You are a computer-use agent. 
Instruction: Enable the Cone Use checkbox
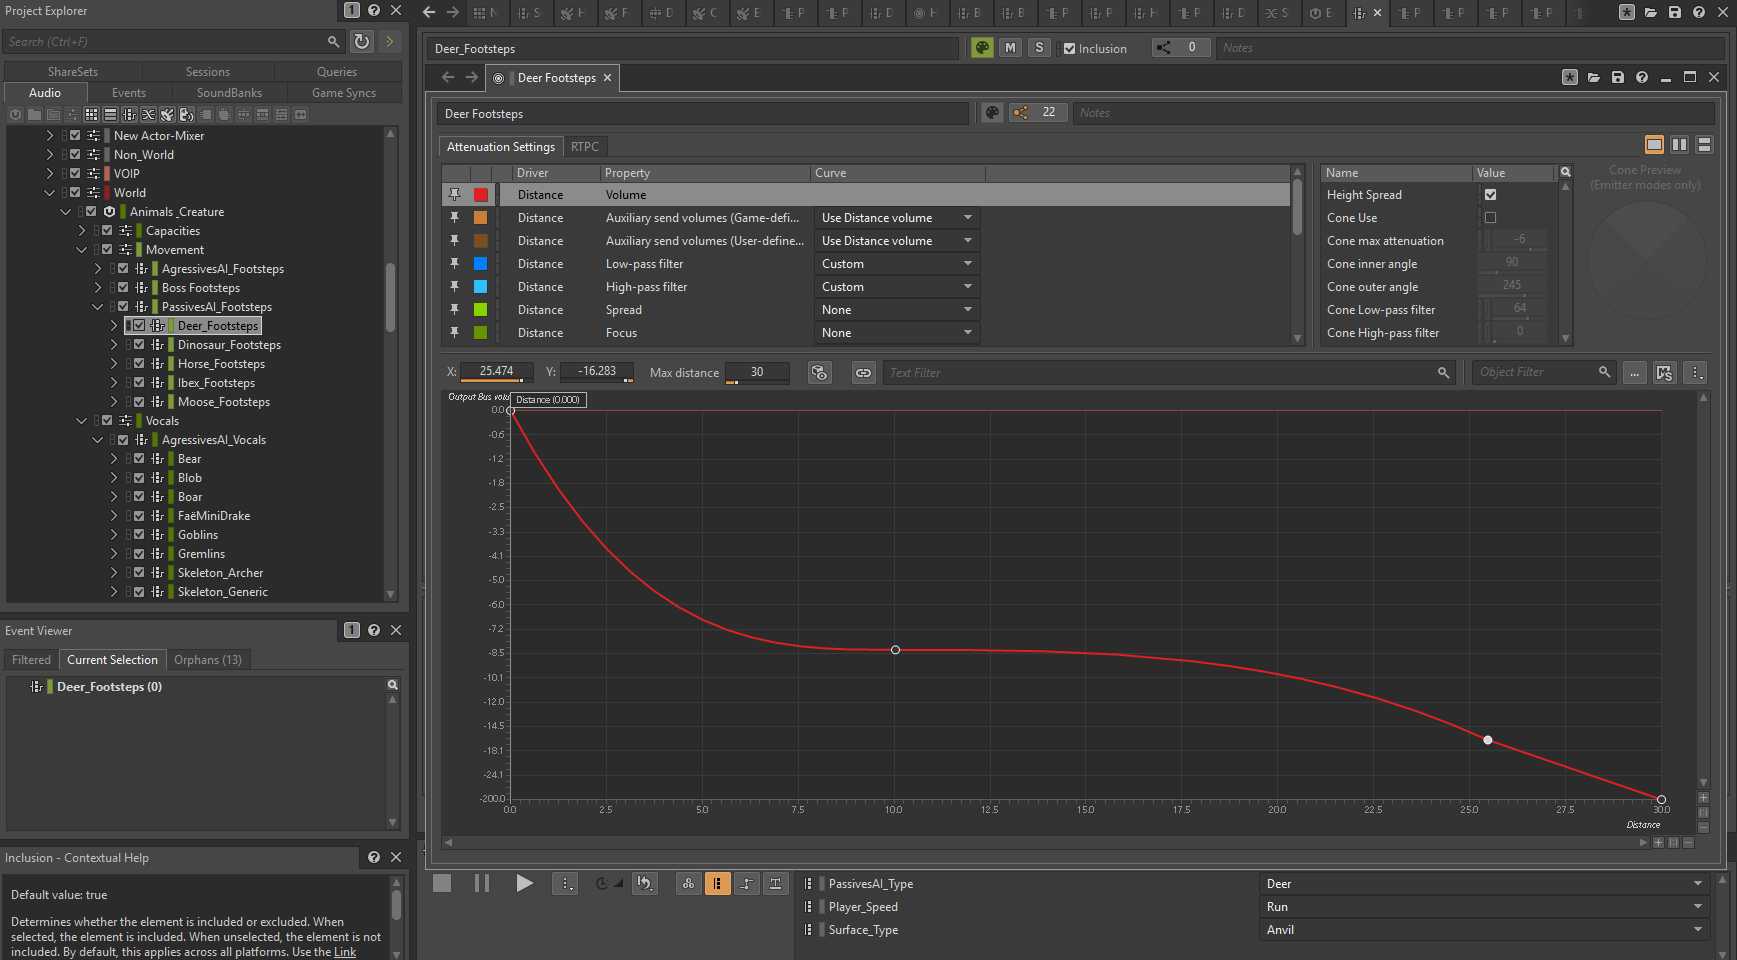pos(1490,218)
